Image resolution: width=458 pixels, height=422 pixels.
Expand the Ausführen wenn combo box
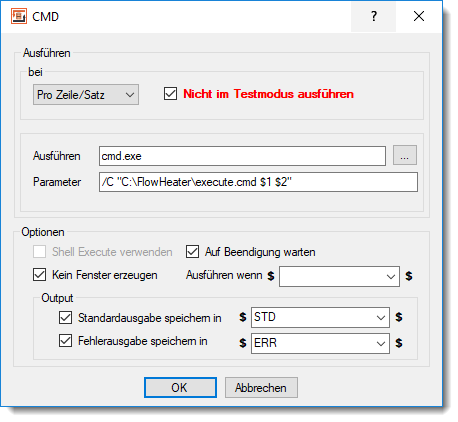pyautogui.click(x=339, y=276)
